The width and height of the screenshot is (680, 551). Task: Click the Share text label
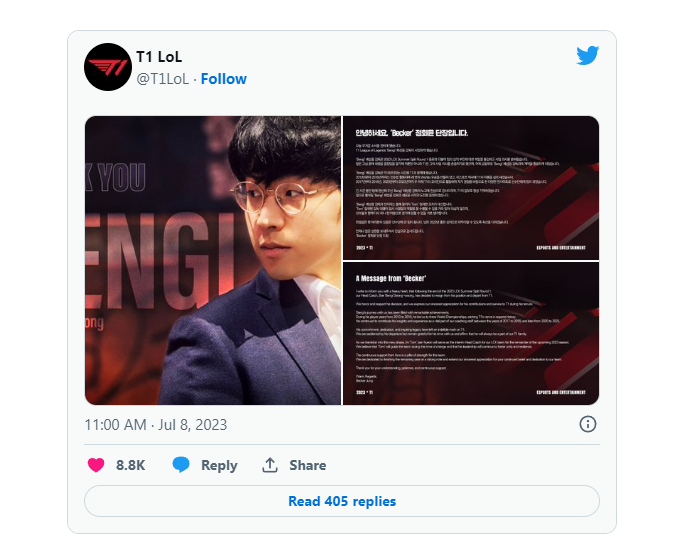[308, 465]
